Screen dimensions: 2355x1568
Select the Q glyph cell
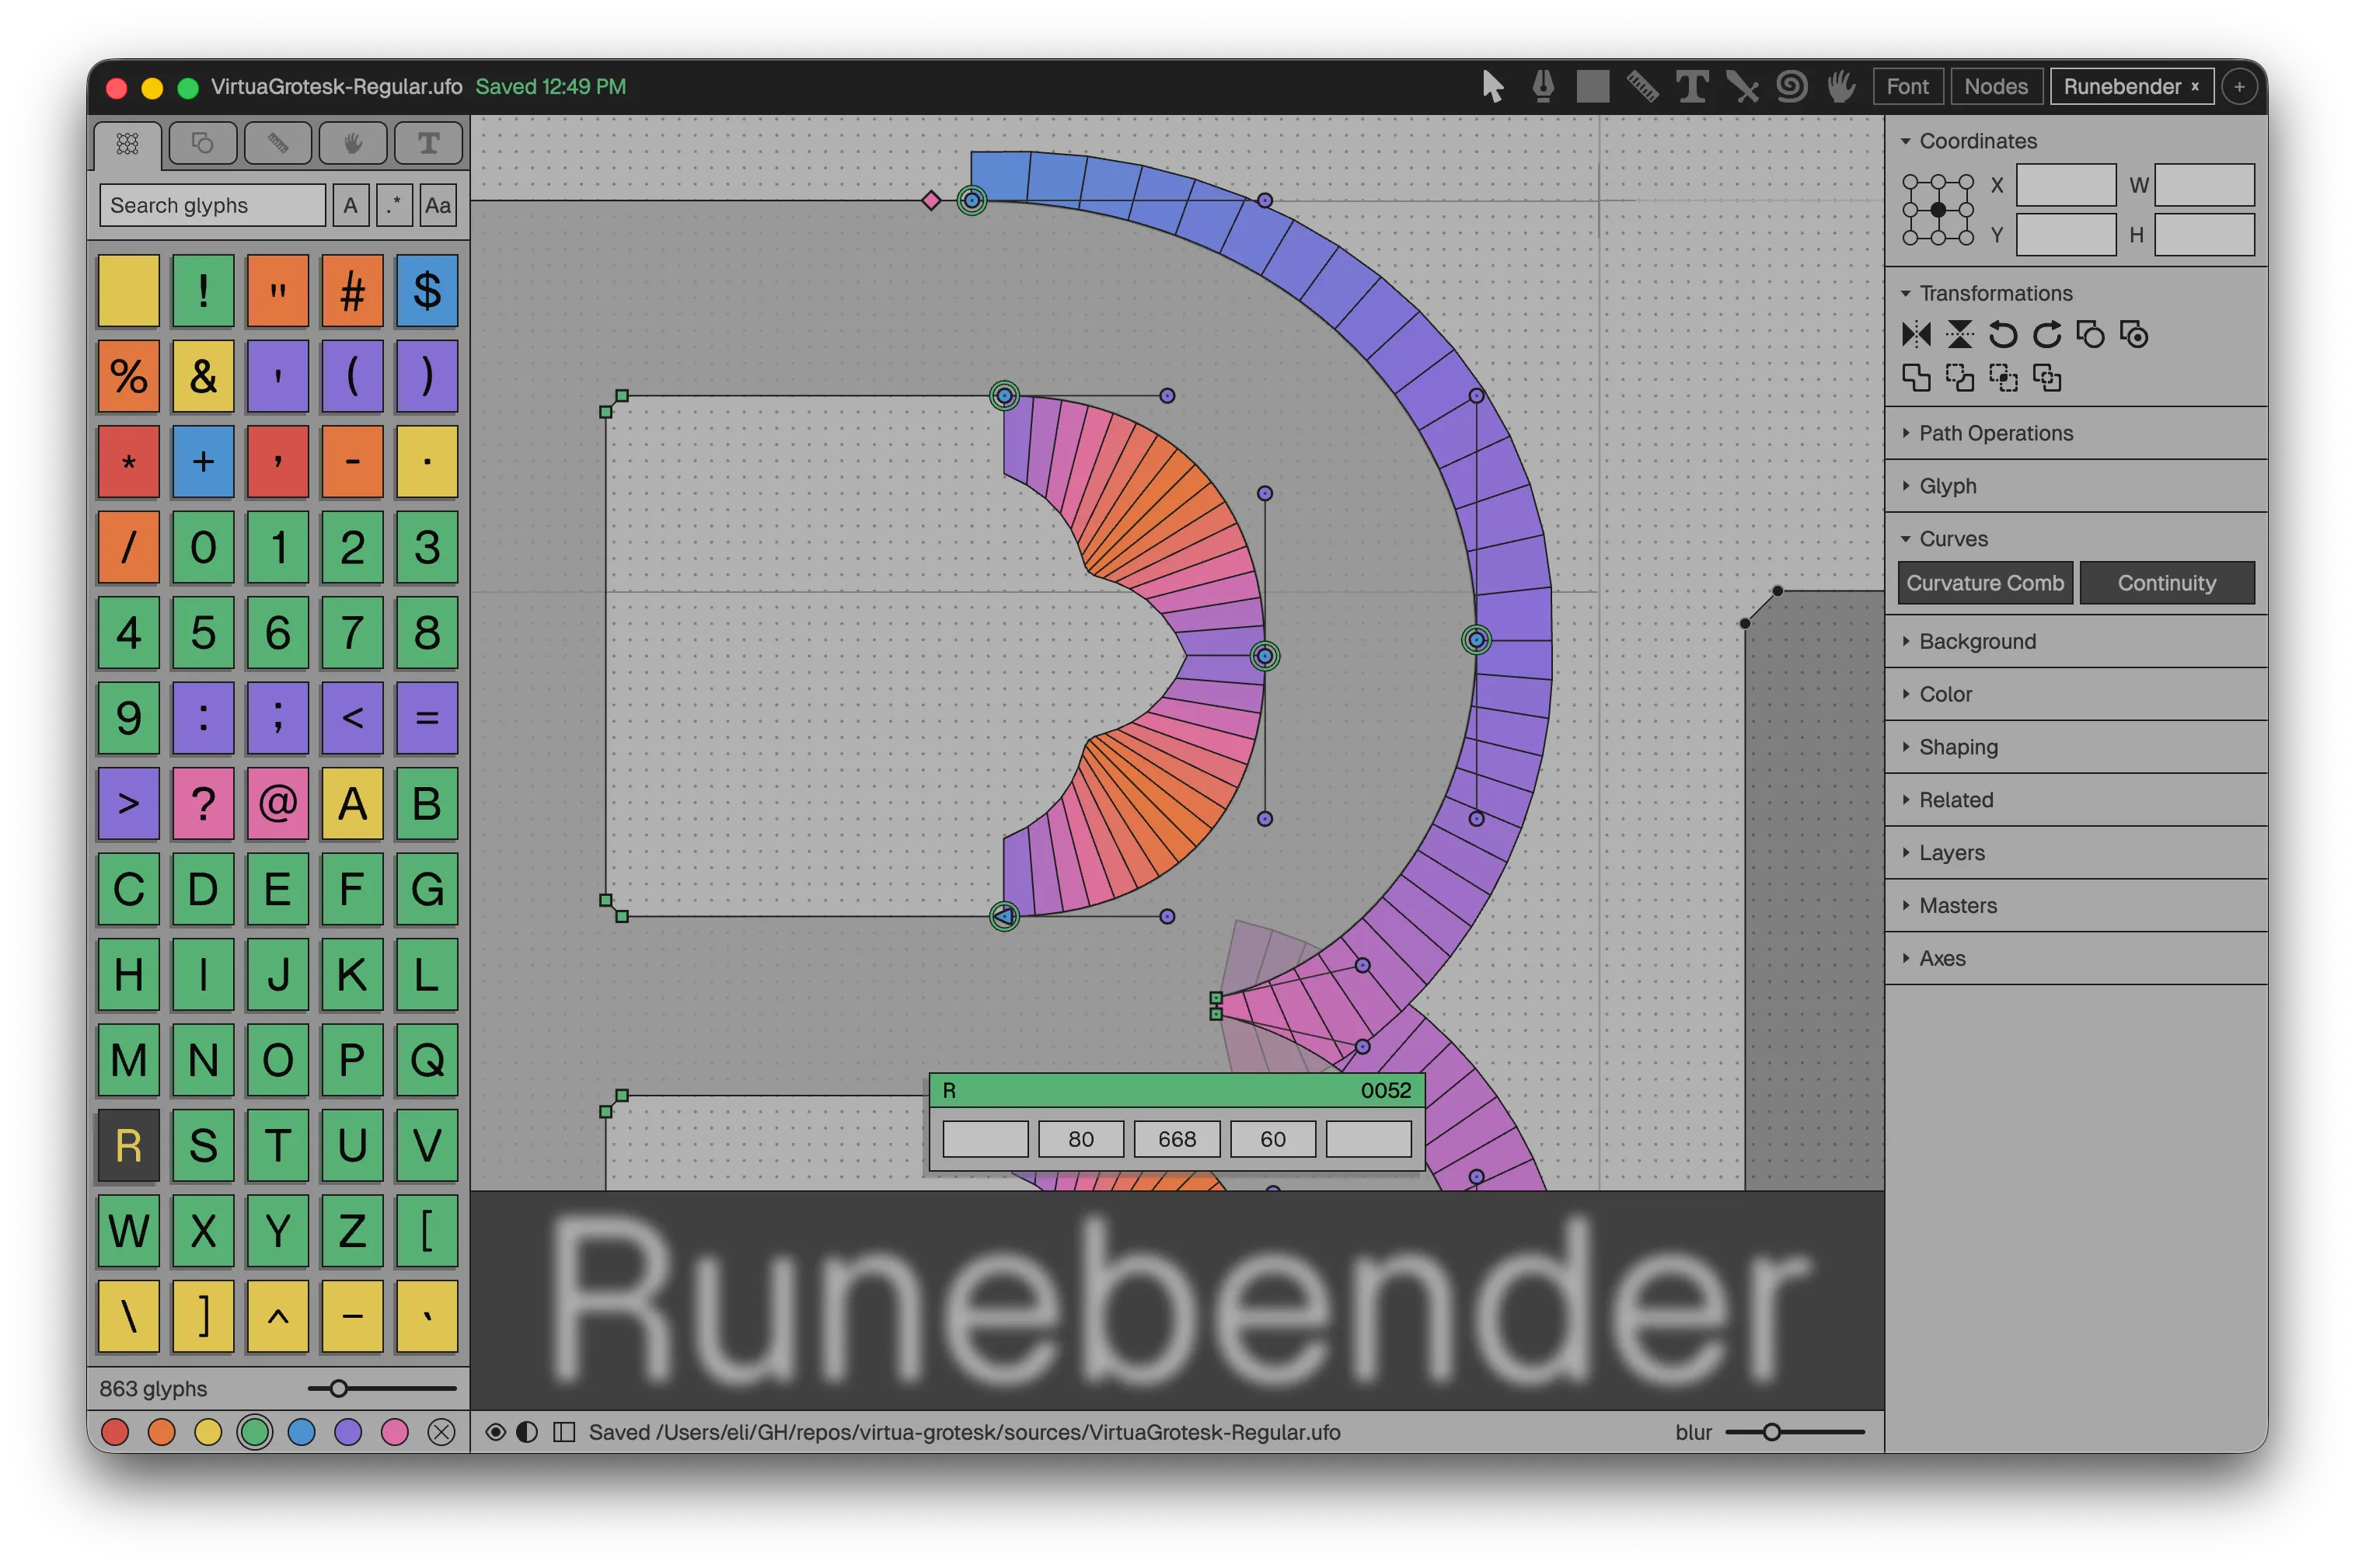pos(427,1060)
